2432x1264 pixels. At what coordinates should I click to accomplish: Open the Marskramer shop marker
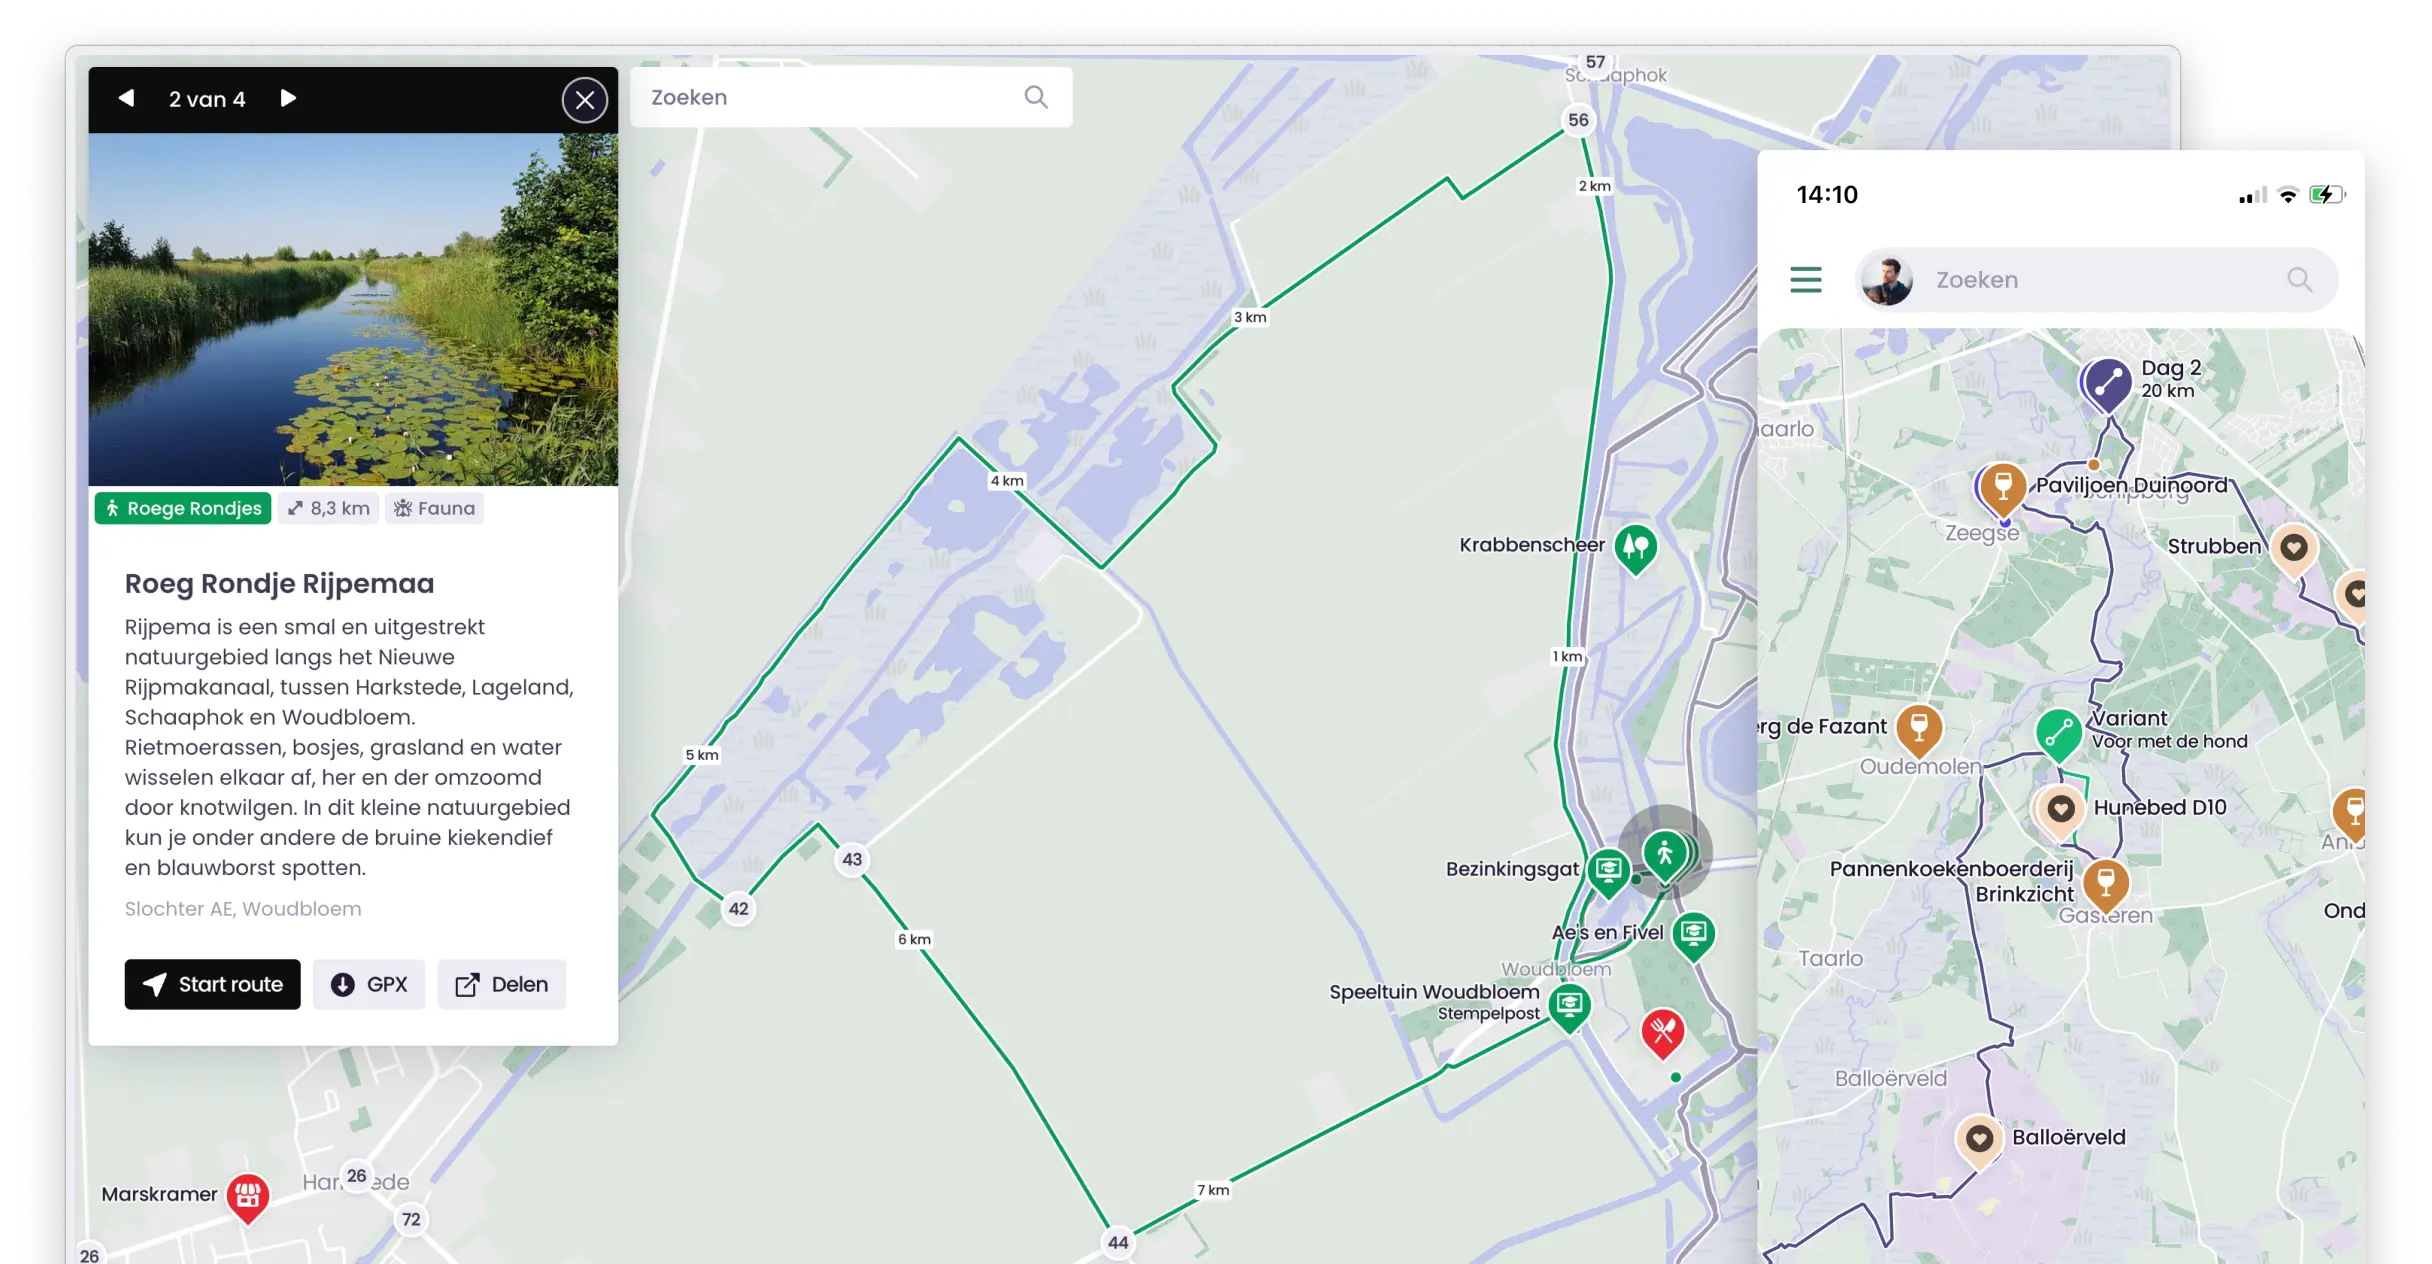(248, 1197)
